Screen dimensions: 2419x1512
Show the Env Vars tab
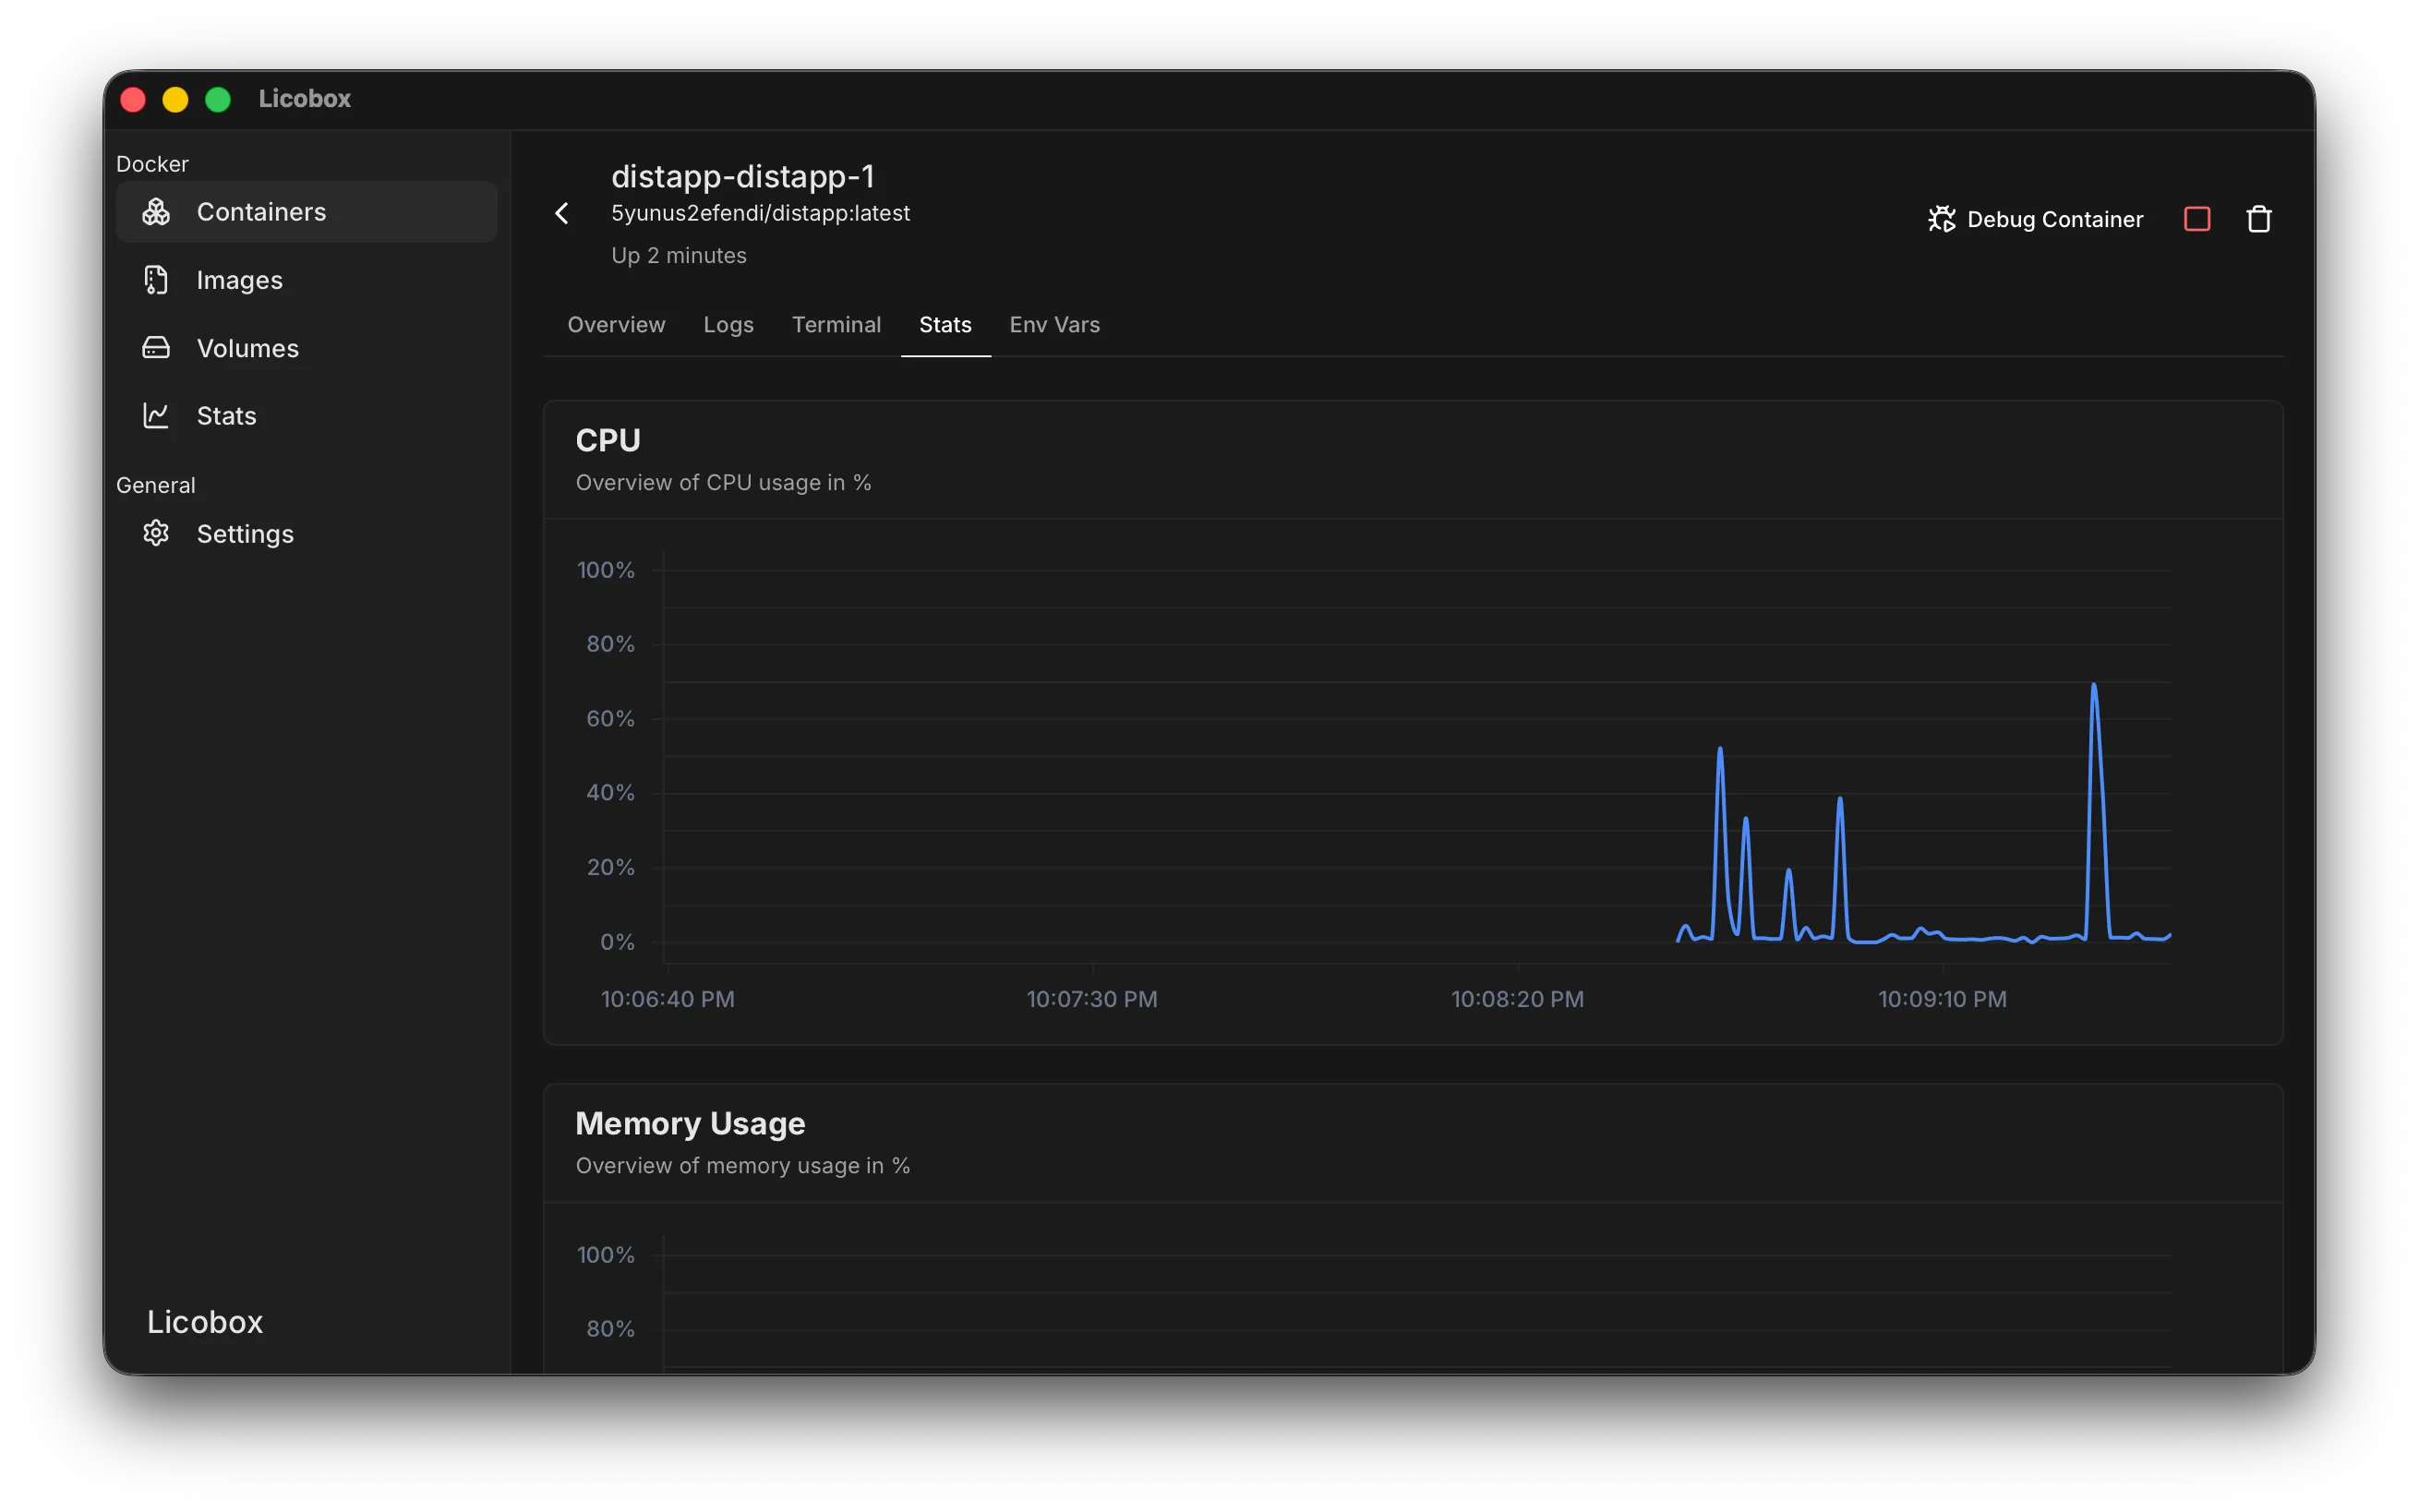[1054, 325]
